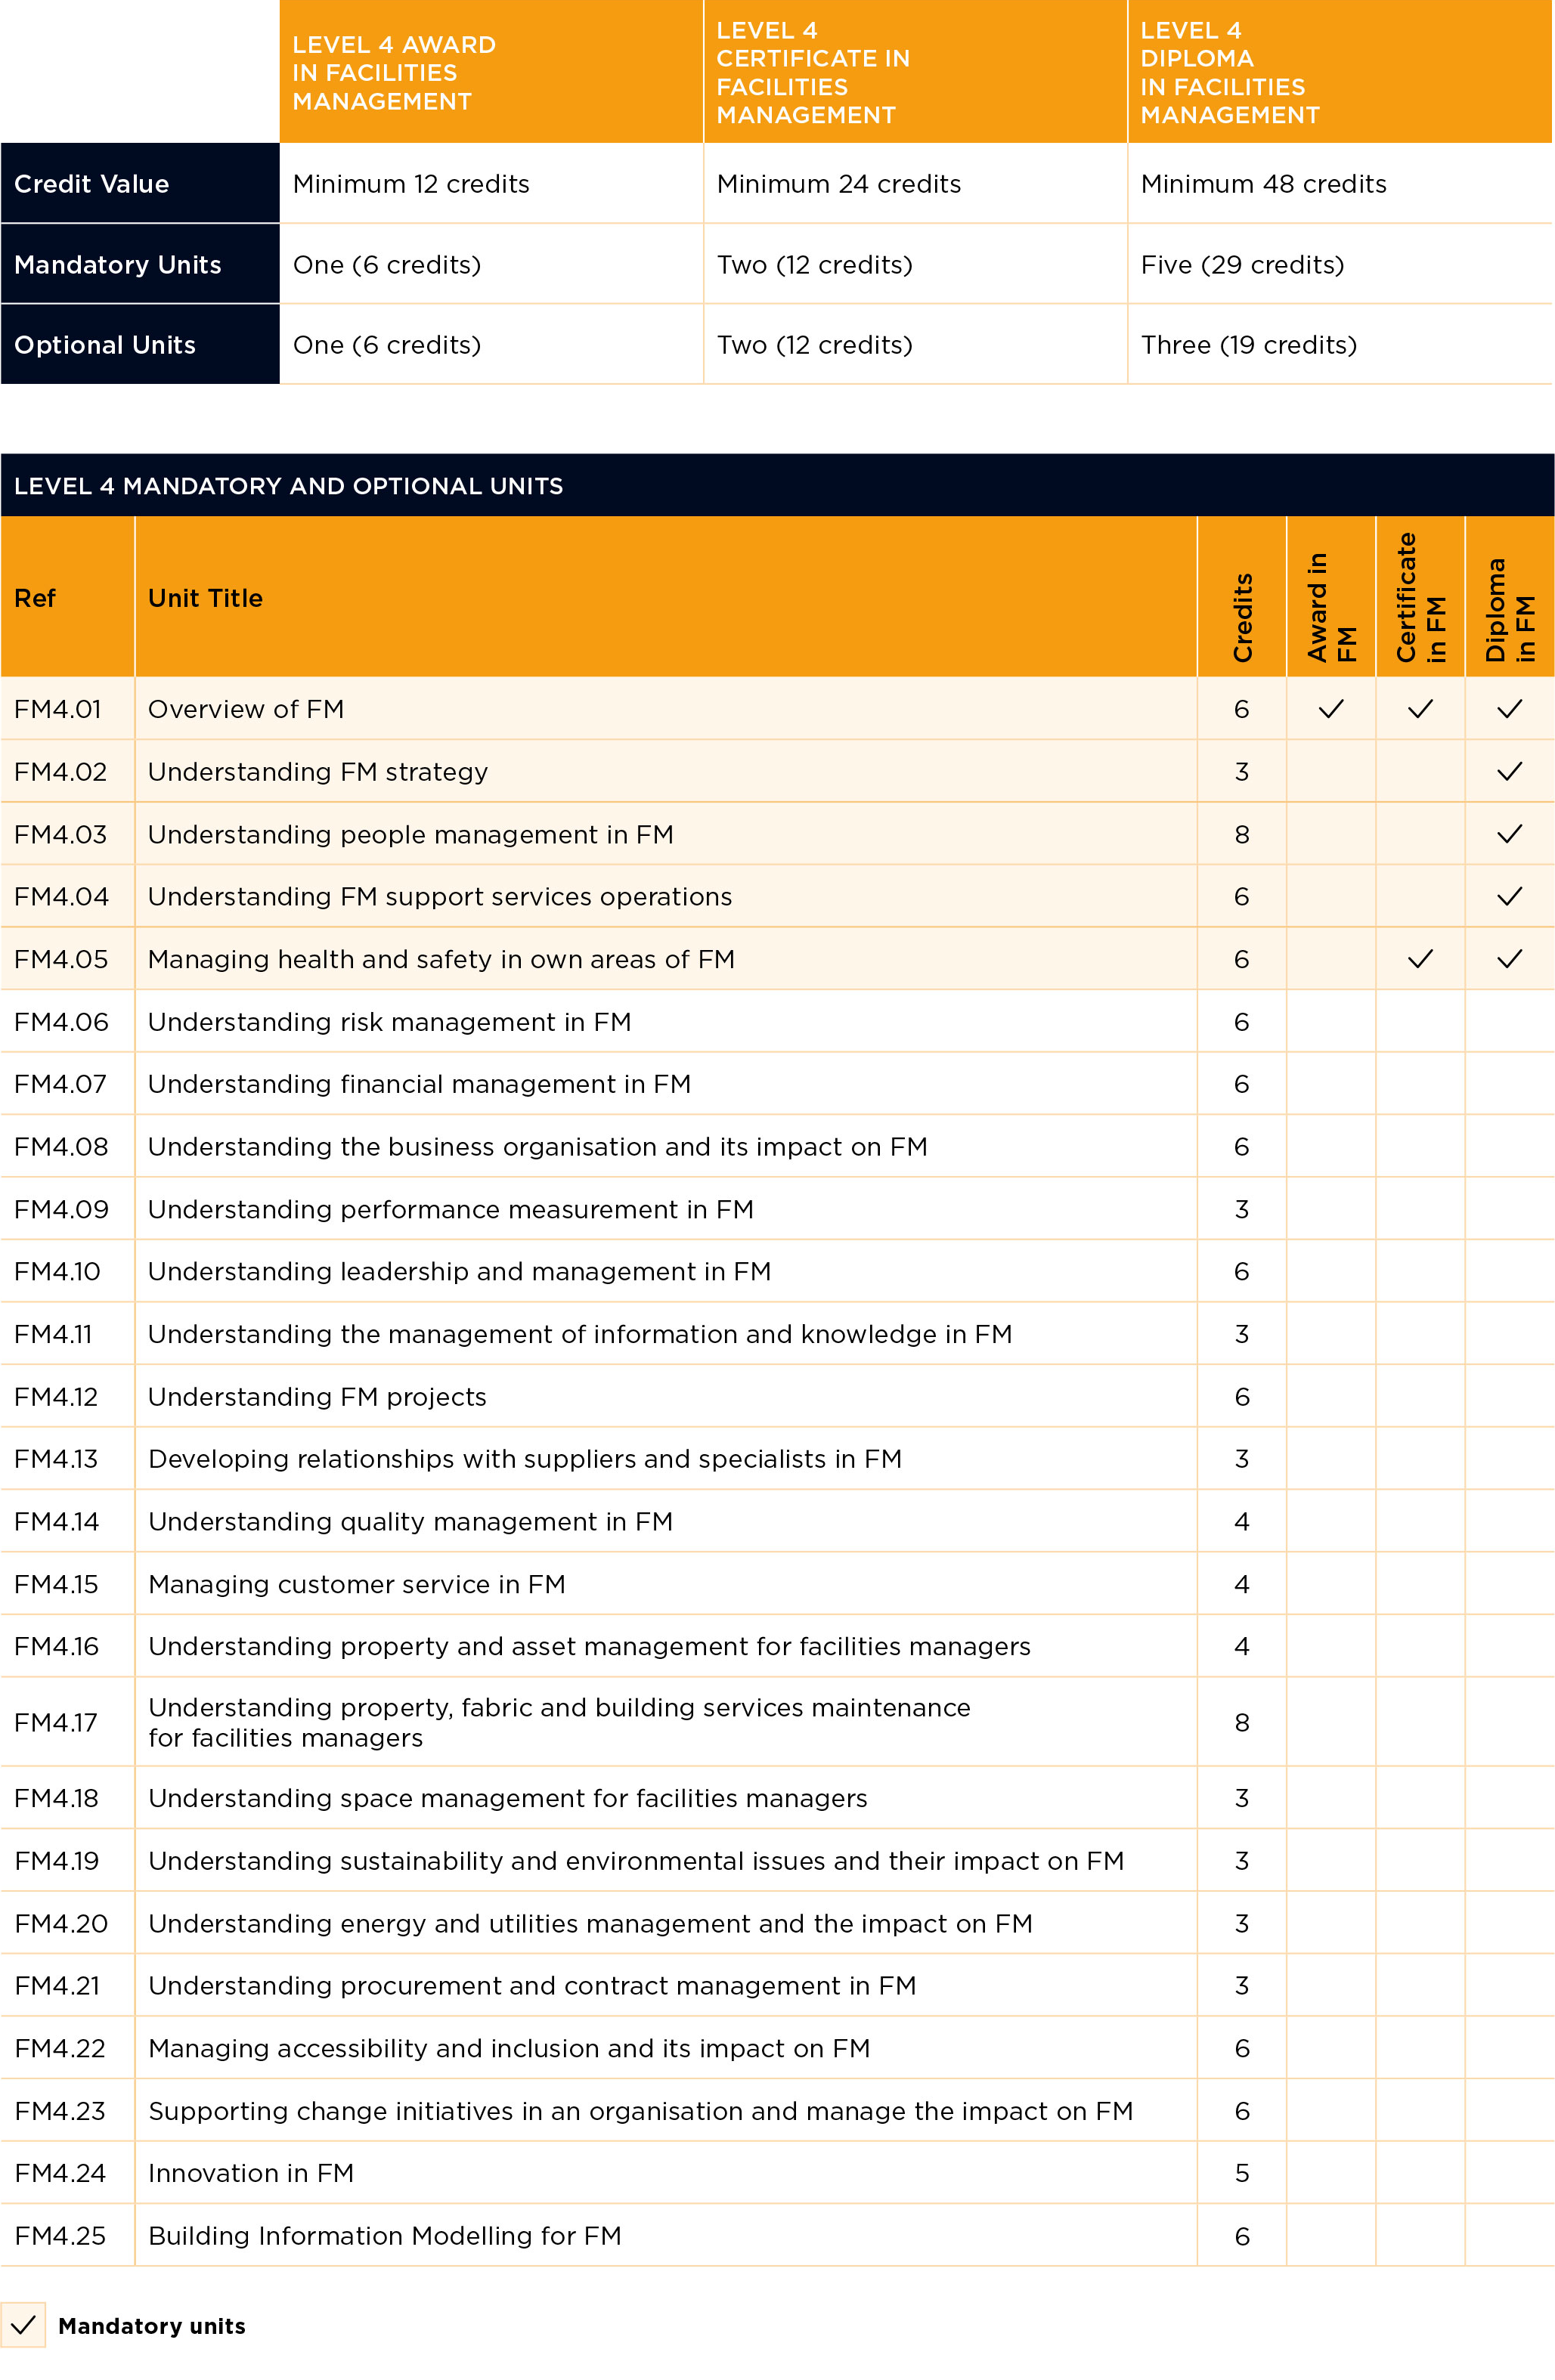
Task: Click the Diploma checkmark for FM4.05
Action: tap(1509, 959)
